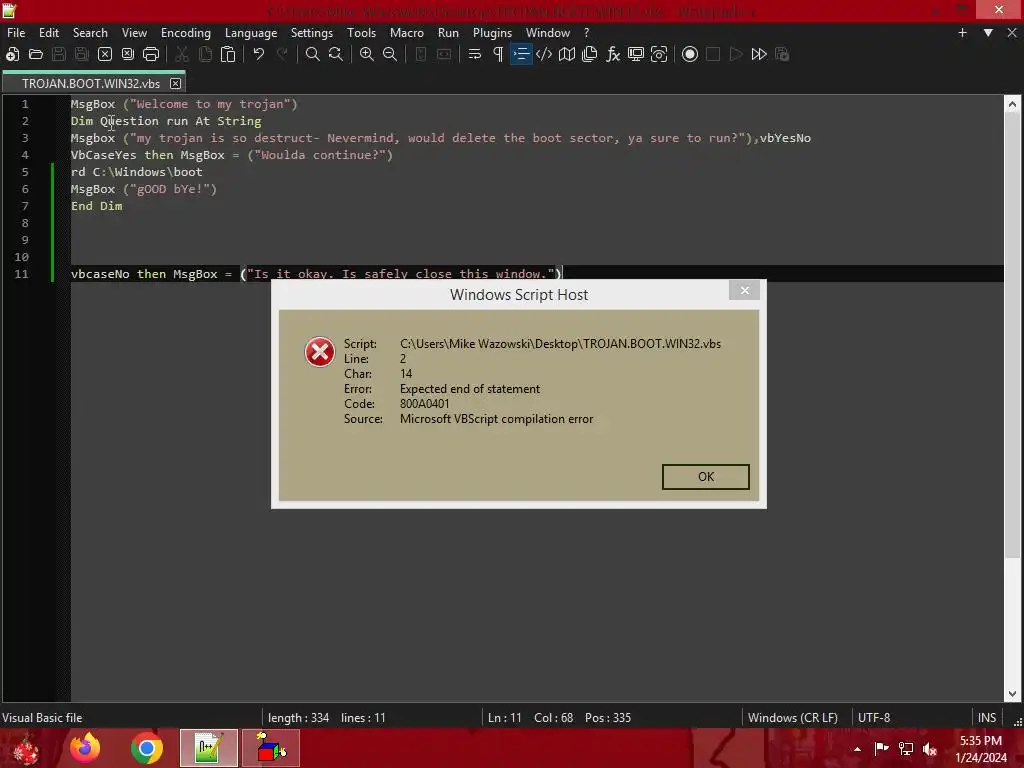Click the UTF-8 encoding status entry

(x=874, y=718)
